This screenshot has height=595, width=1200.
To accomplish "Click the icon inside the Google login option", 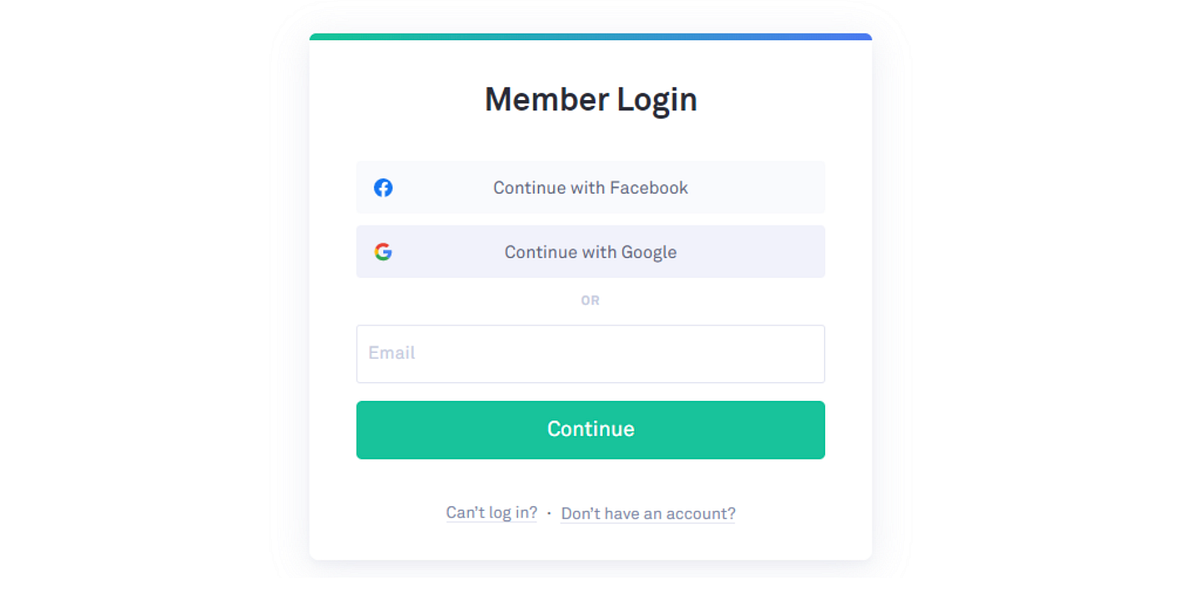I will point(383,251).
